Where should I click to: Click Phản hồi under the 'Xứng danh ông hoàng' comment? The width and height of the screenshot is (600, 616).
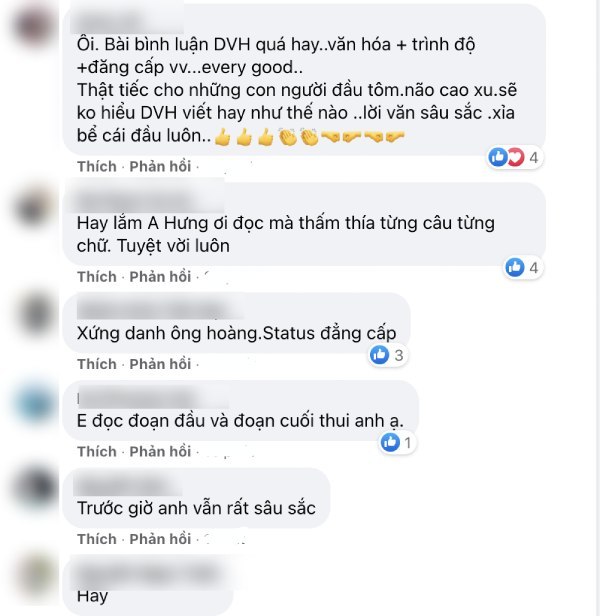click(160, 364)
